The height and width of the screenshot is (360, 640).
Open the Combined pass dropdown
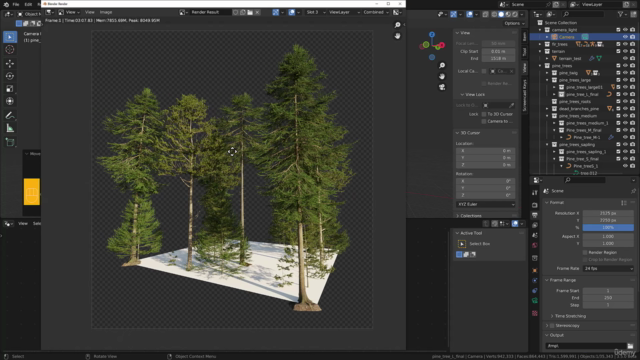(x=376, y=12)
